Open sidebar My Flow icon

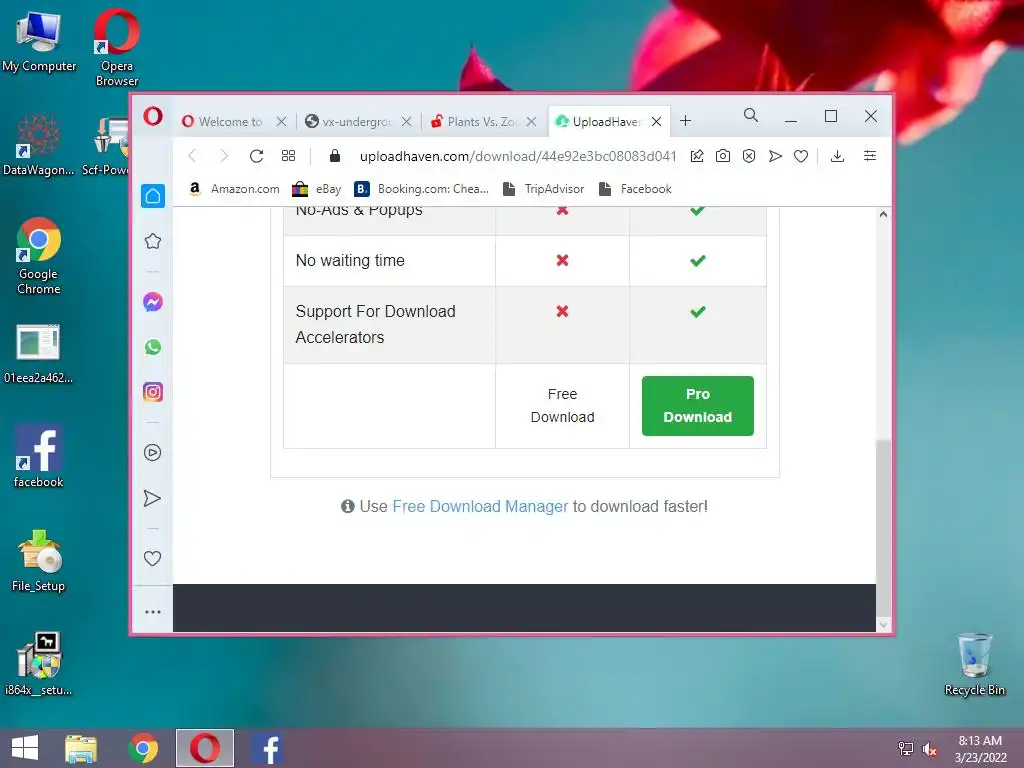click(x=153, y=498)
